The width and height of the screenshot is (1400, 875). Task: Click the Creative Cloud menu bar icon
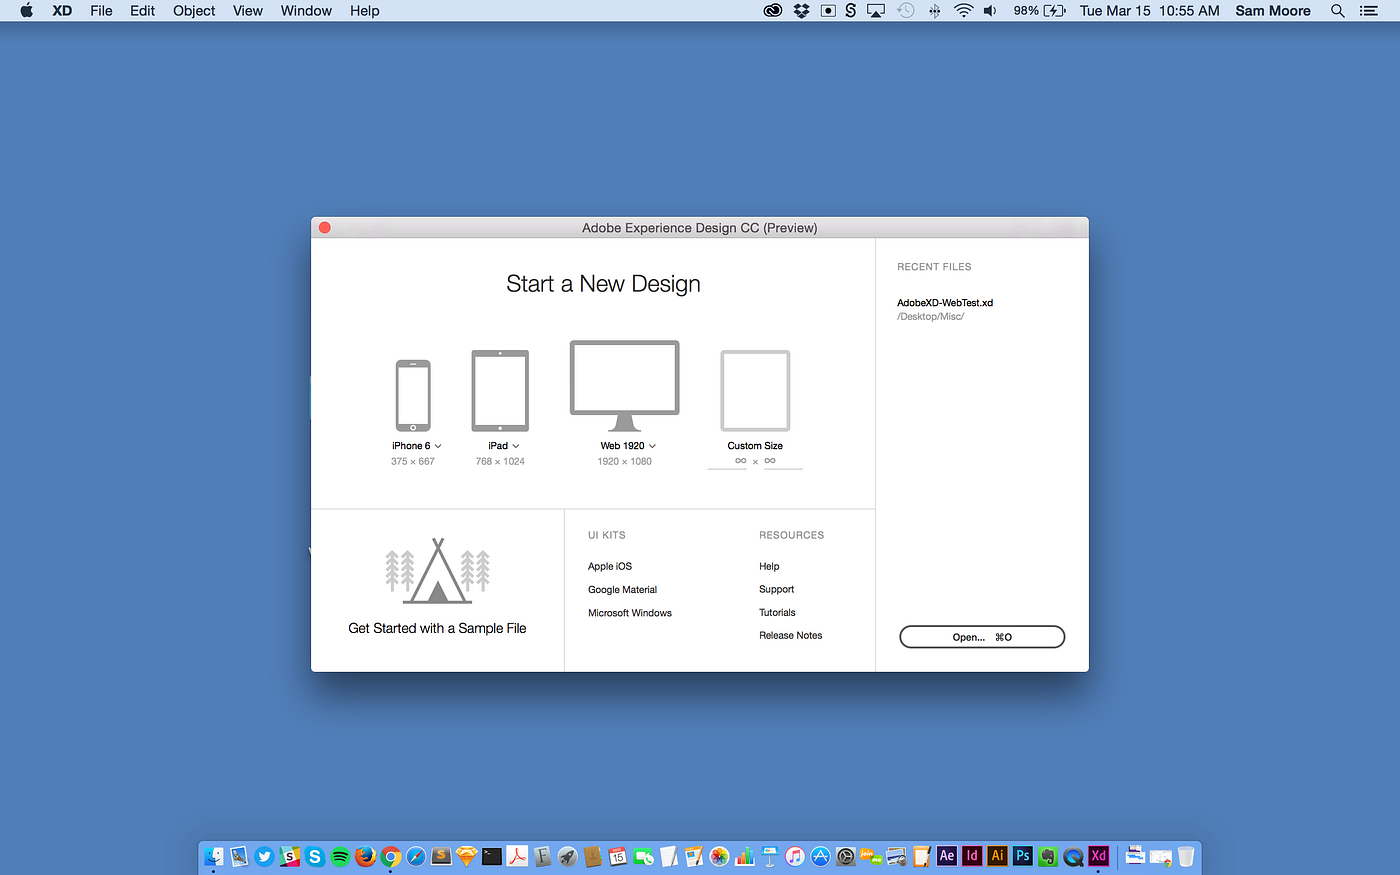772,10
